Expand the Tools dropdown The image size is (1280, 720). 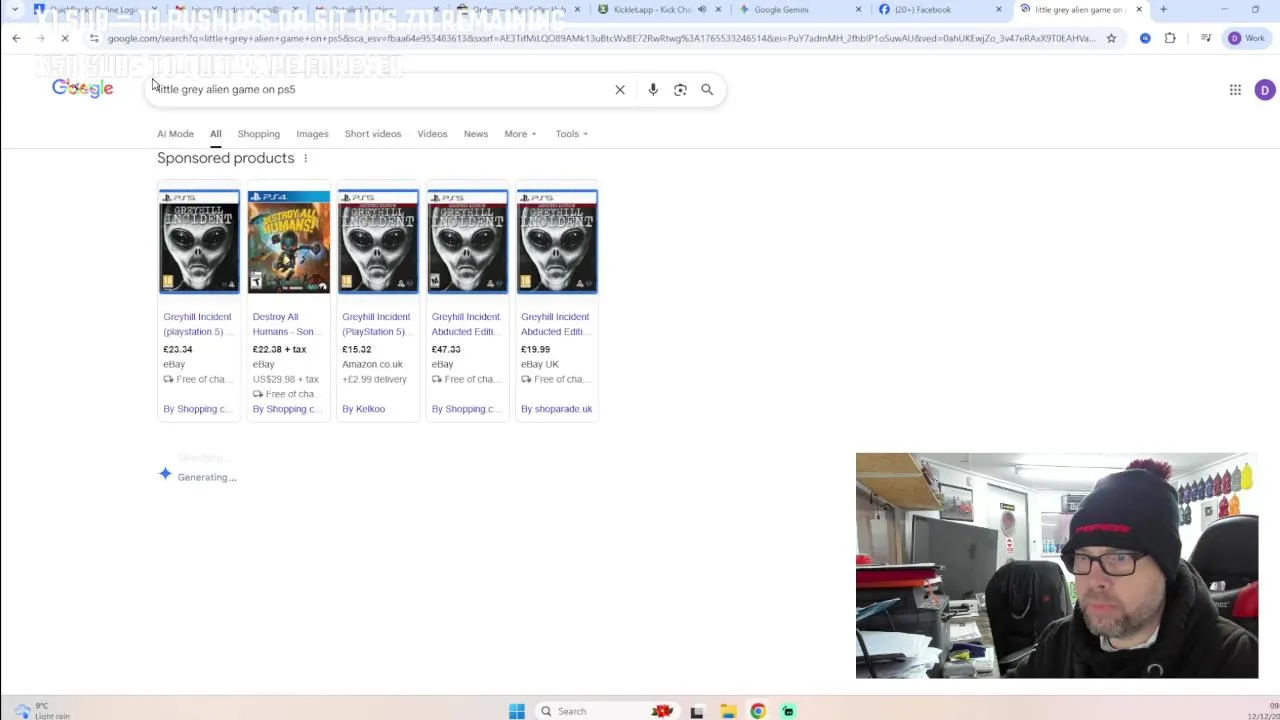571,134
